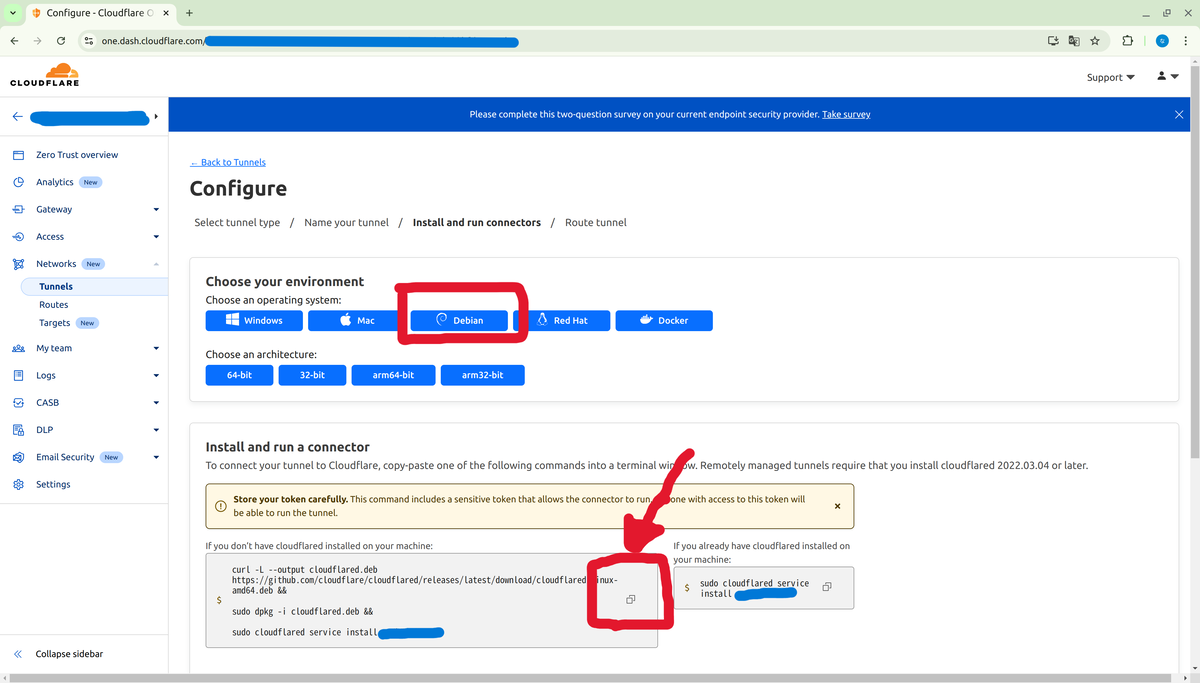Open the tab search dropdown arrow

pos(12,13)
